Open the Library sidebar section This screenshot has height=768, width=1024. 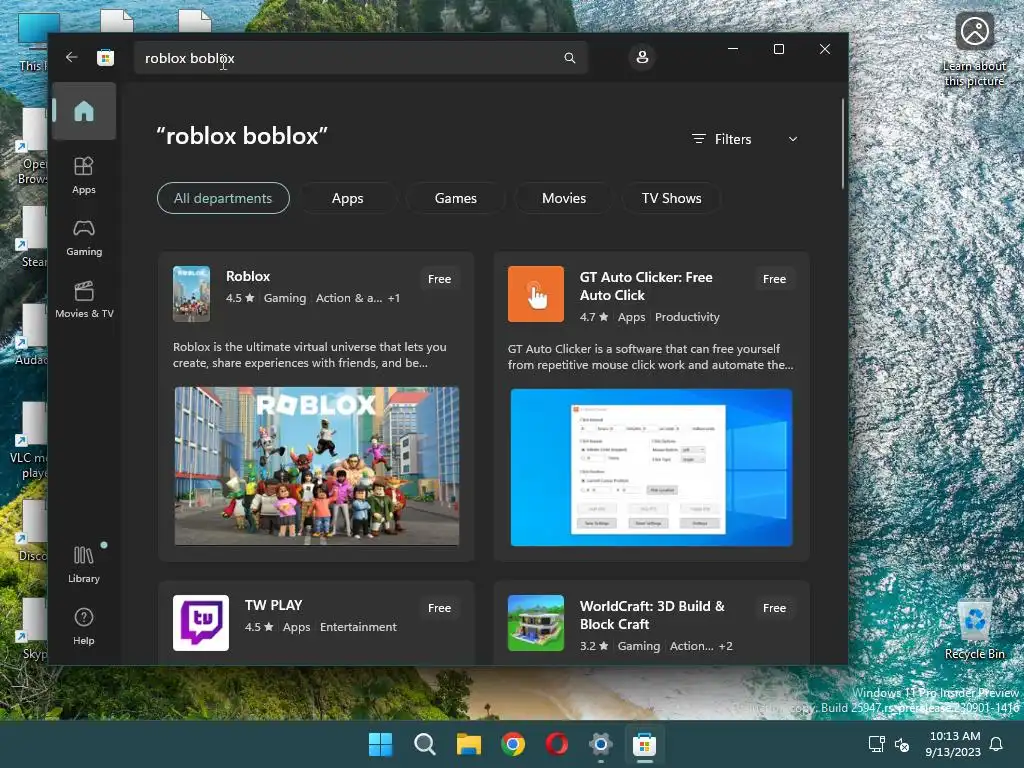[84, 565]
